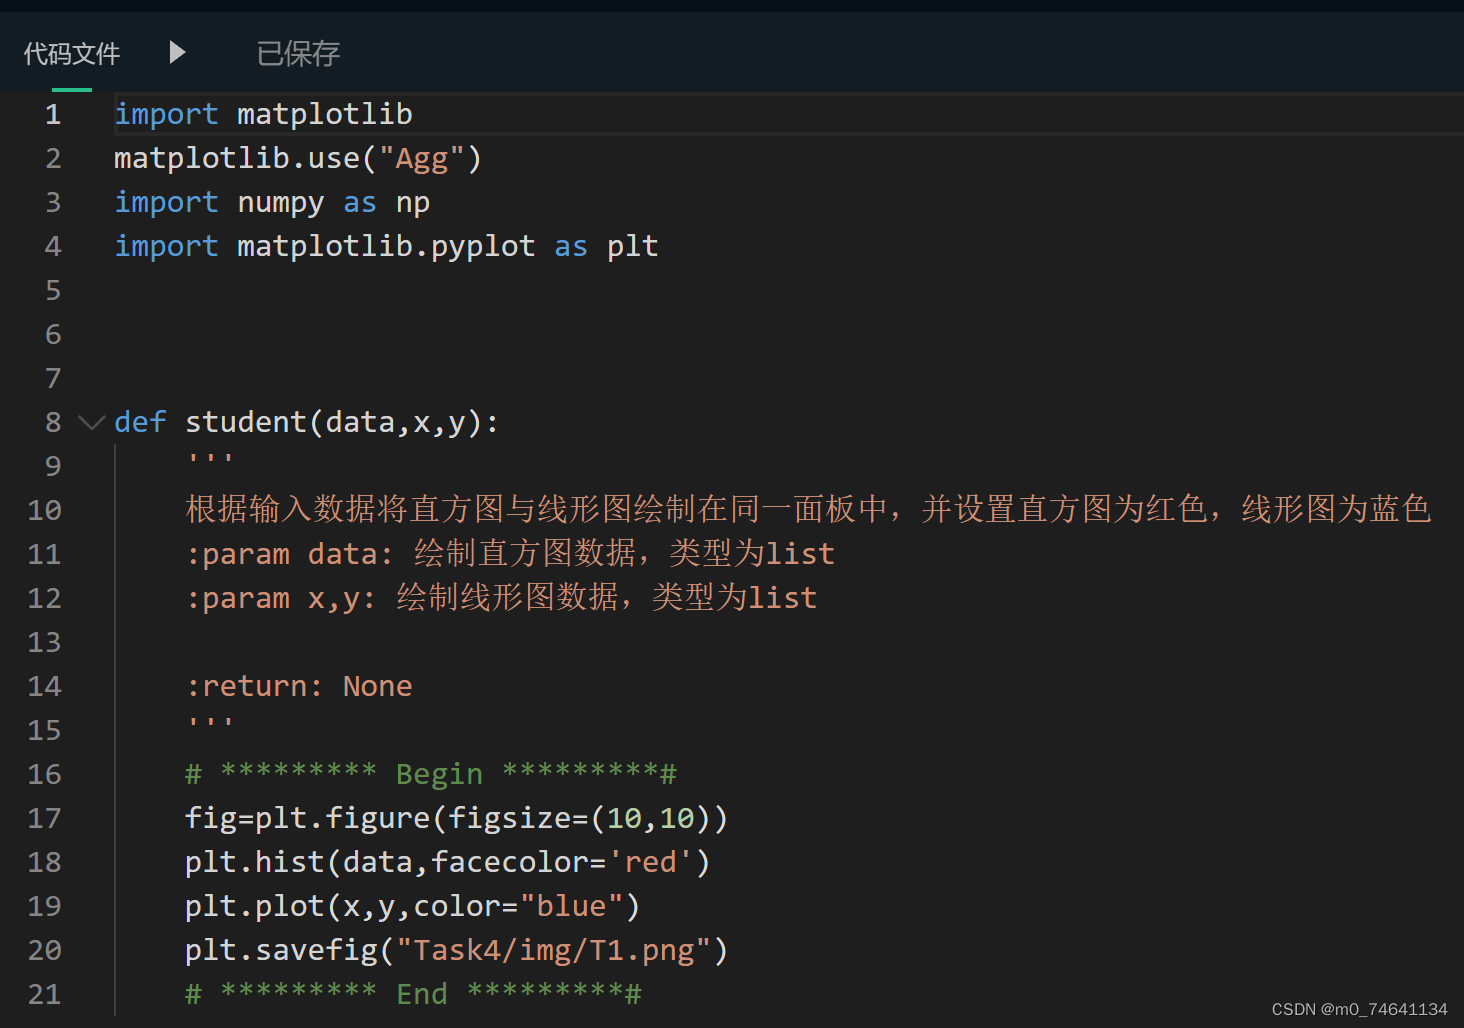Switch to the 代码文件 tab
1464x1028 pixels.
(x=70, y=52)
